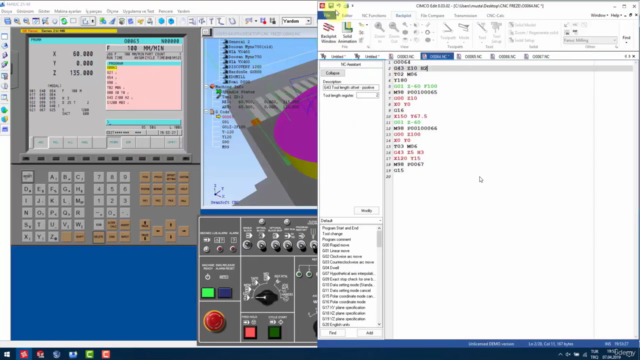640x360 pixels.
Task: Click the Tool Setup ribbon icon
Action: 496,33
